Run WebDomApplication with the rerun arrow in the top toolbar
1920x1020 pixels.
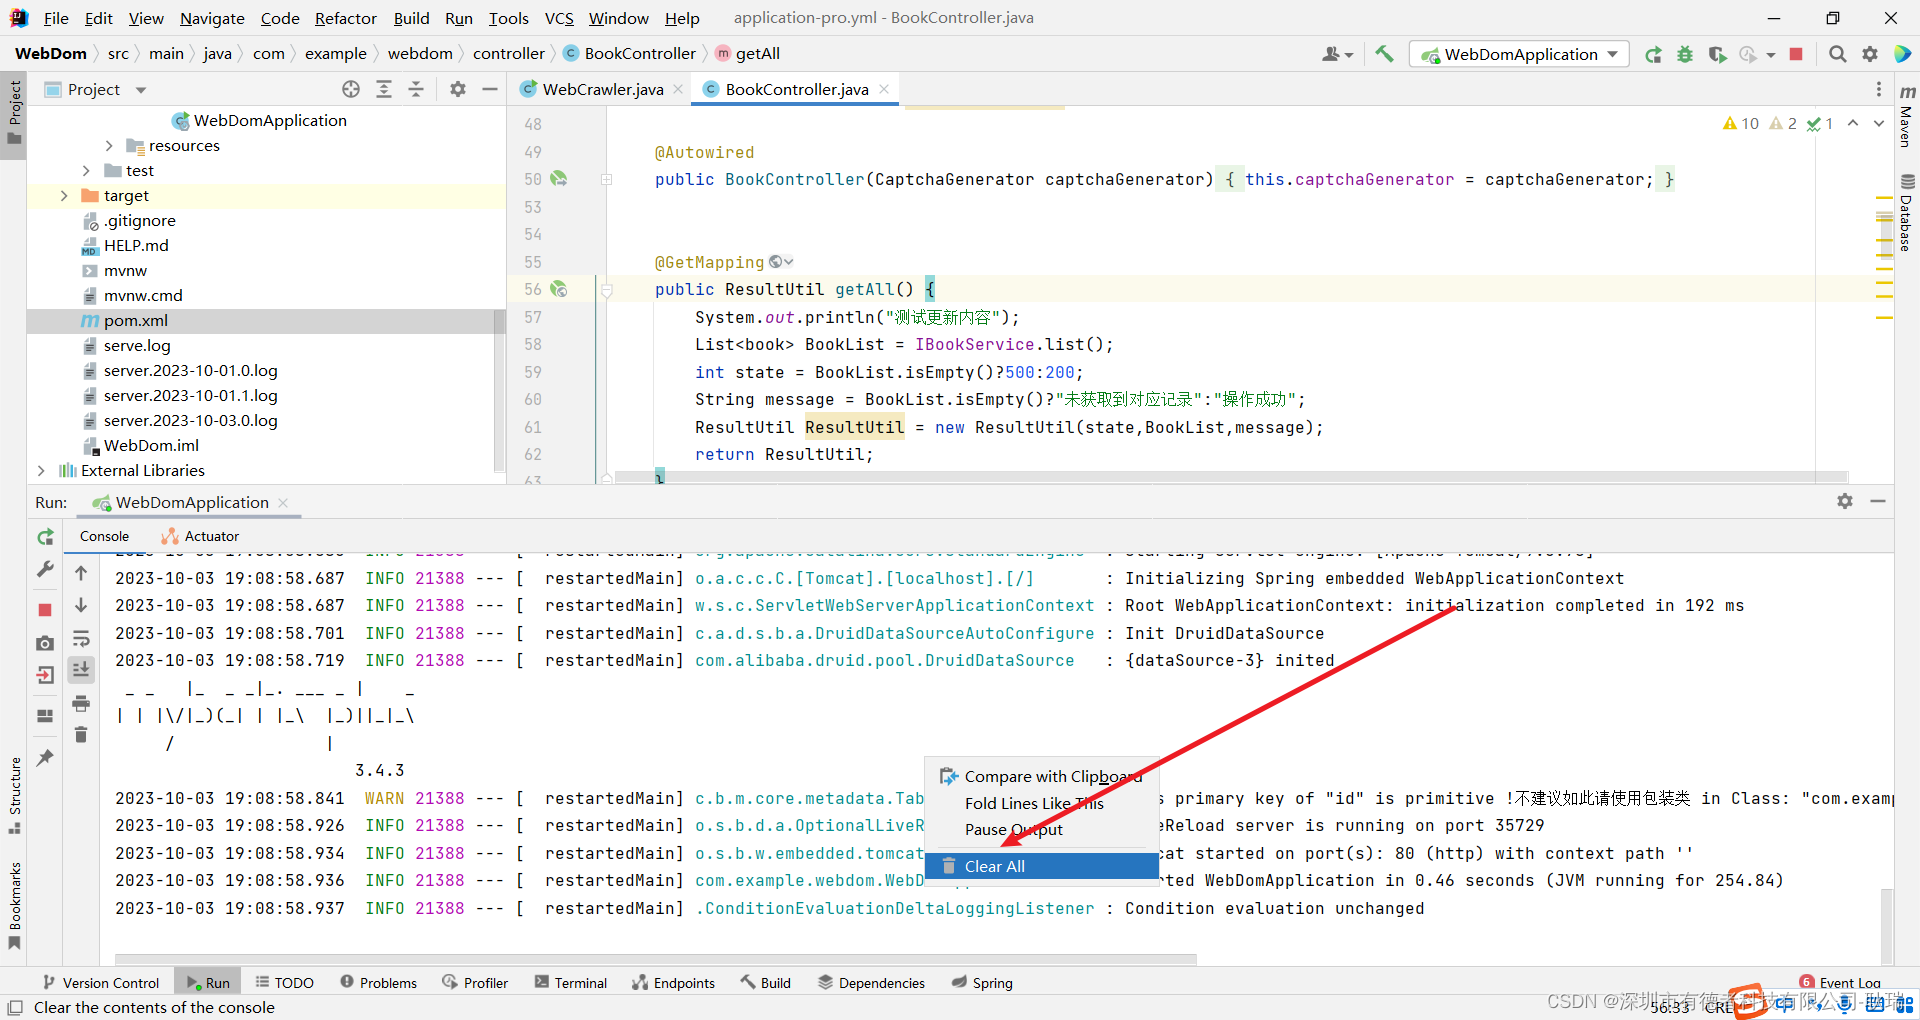click(x=1654, y=54)
